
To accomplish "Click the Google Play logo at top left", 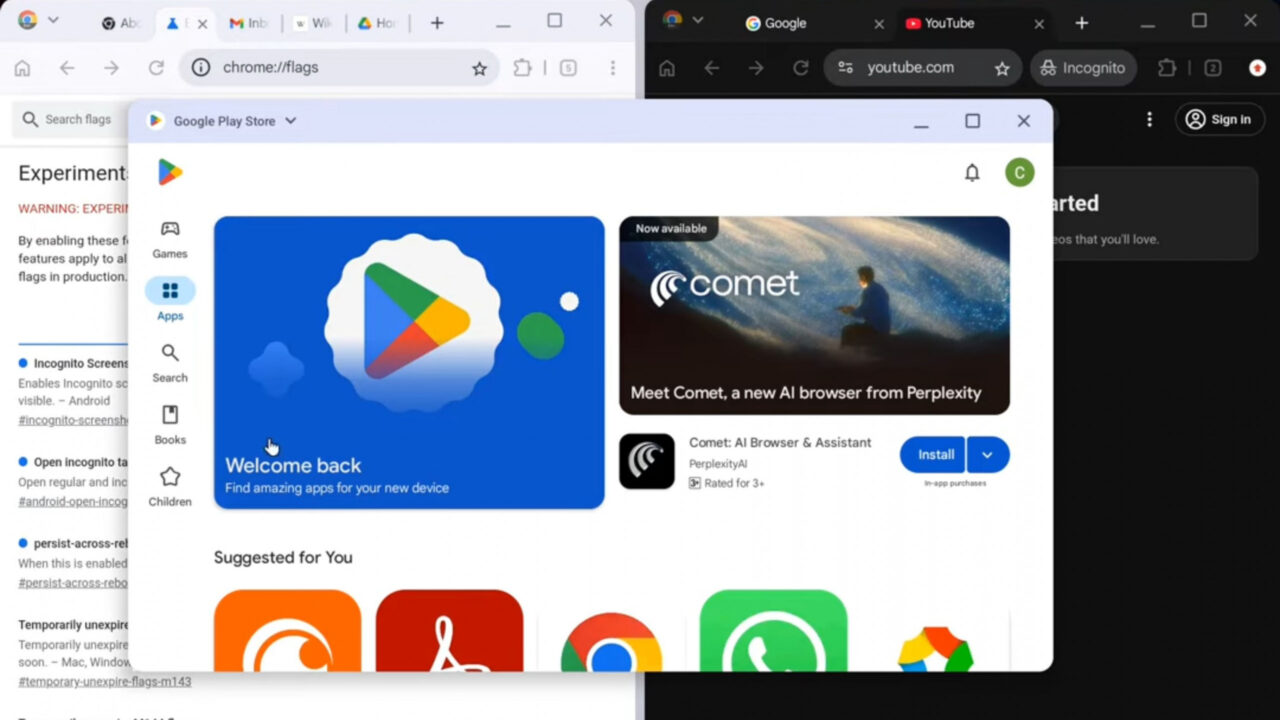I will click(x=170, y=172).
